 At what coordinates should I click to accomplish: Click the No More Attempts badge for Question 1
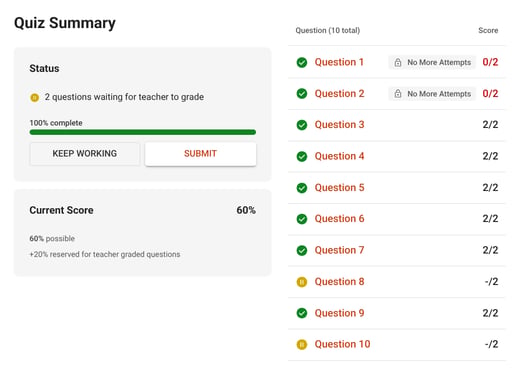pyautogui.click(x=432, y=62)
